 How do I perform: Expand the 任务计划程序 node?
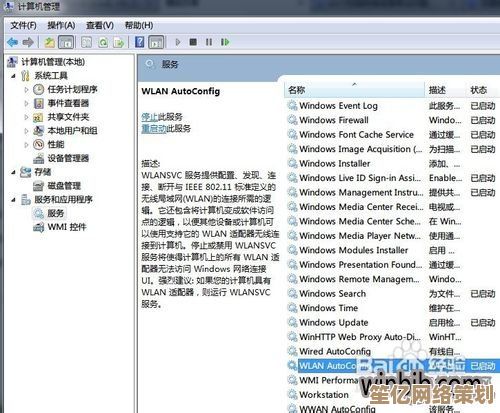(x=26, y=90)
